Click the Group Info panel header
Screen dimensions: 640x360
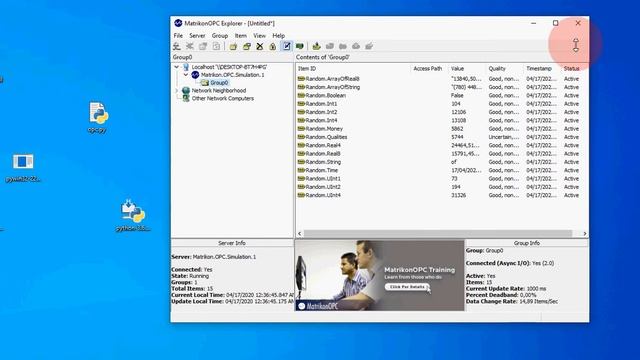click(527, 243)
